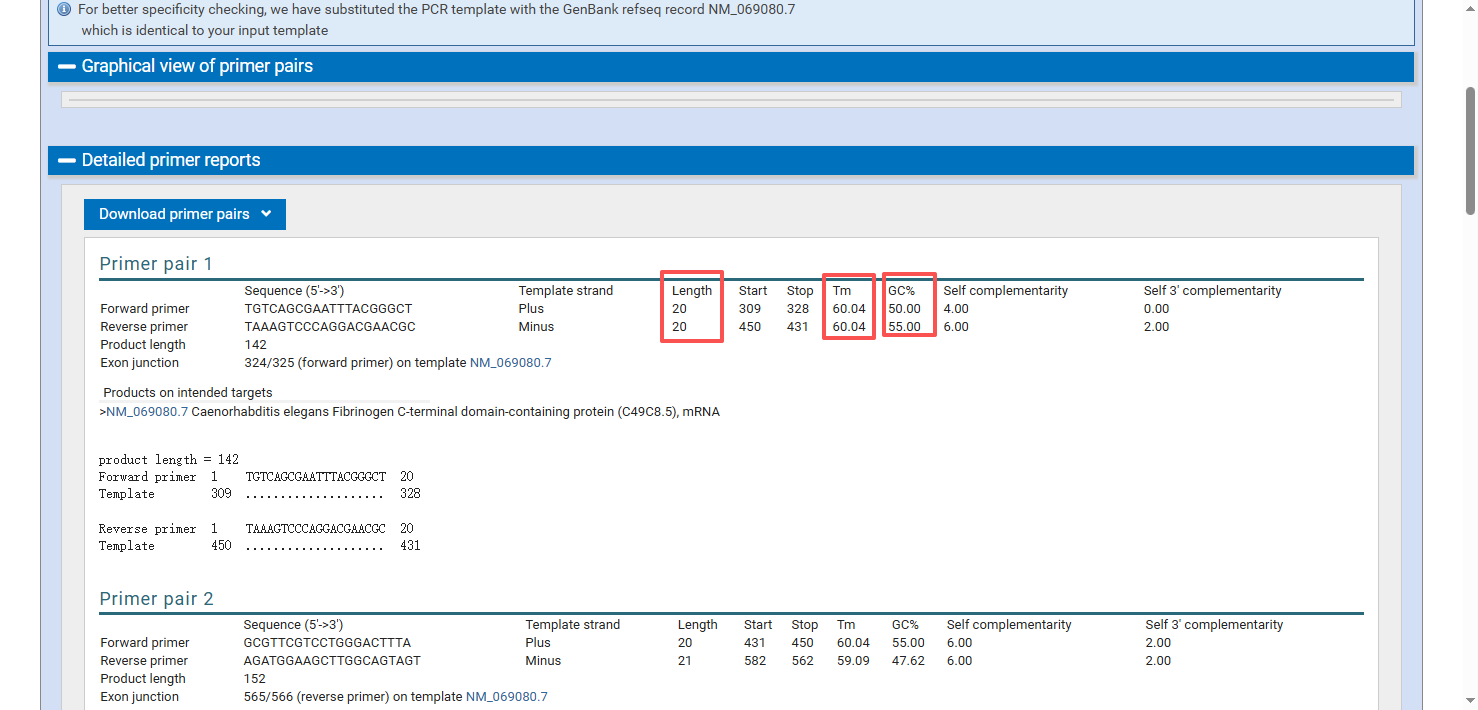Collapse the Graphical view of primer pairs section
Image resolution: width=1478 pixels, height=710 pixels.
197,67
